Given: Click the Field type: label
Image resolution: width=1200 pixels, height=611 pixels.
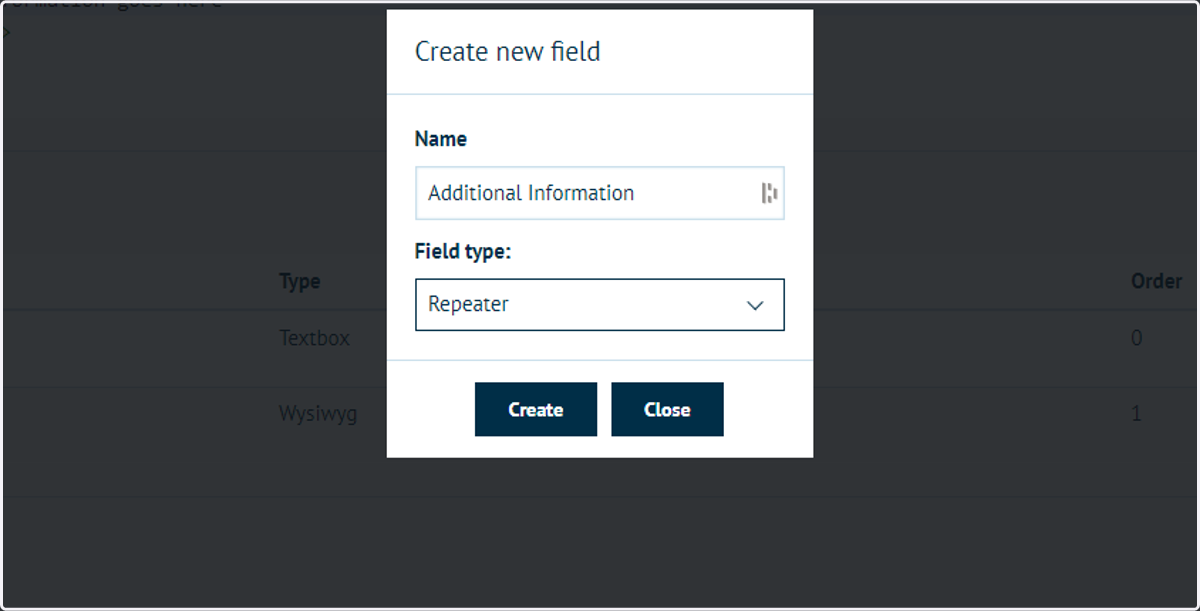Looking at the screenshot, I should pyautogui.click(x=463, y=252).
